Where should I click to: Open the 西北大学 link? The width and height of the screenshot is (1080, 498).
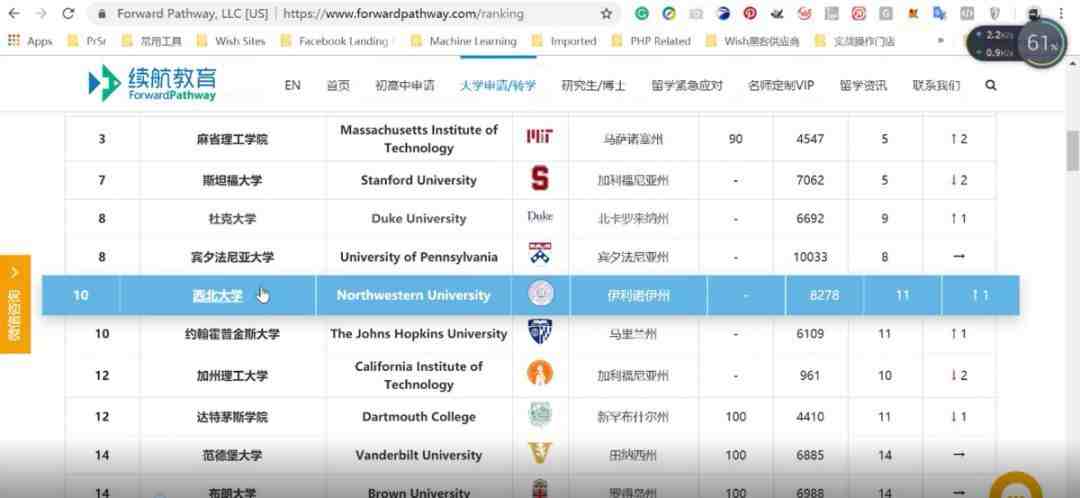coord(218,295)
